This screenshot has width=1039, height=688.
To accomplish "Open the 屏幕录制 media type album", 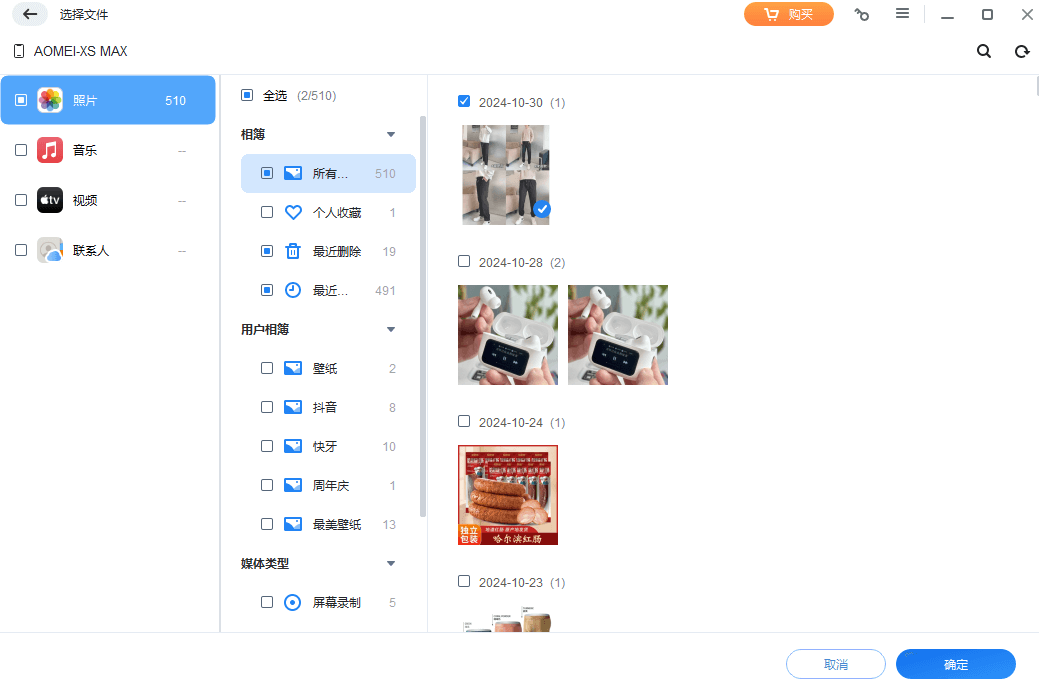I will (x=335, y=602).
